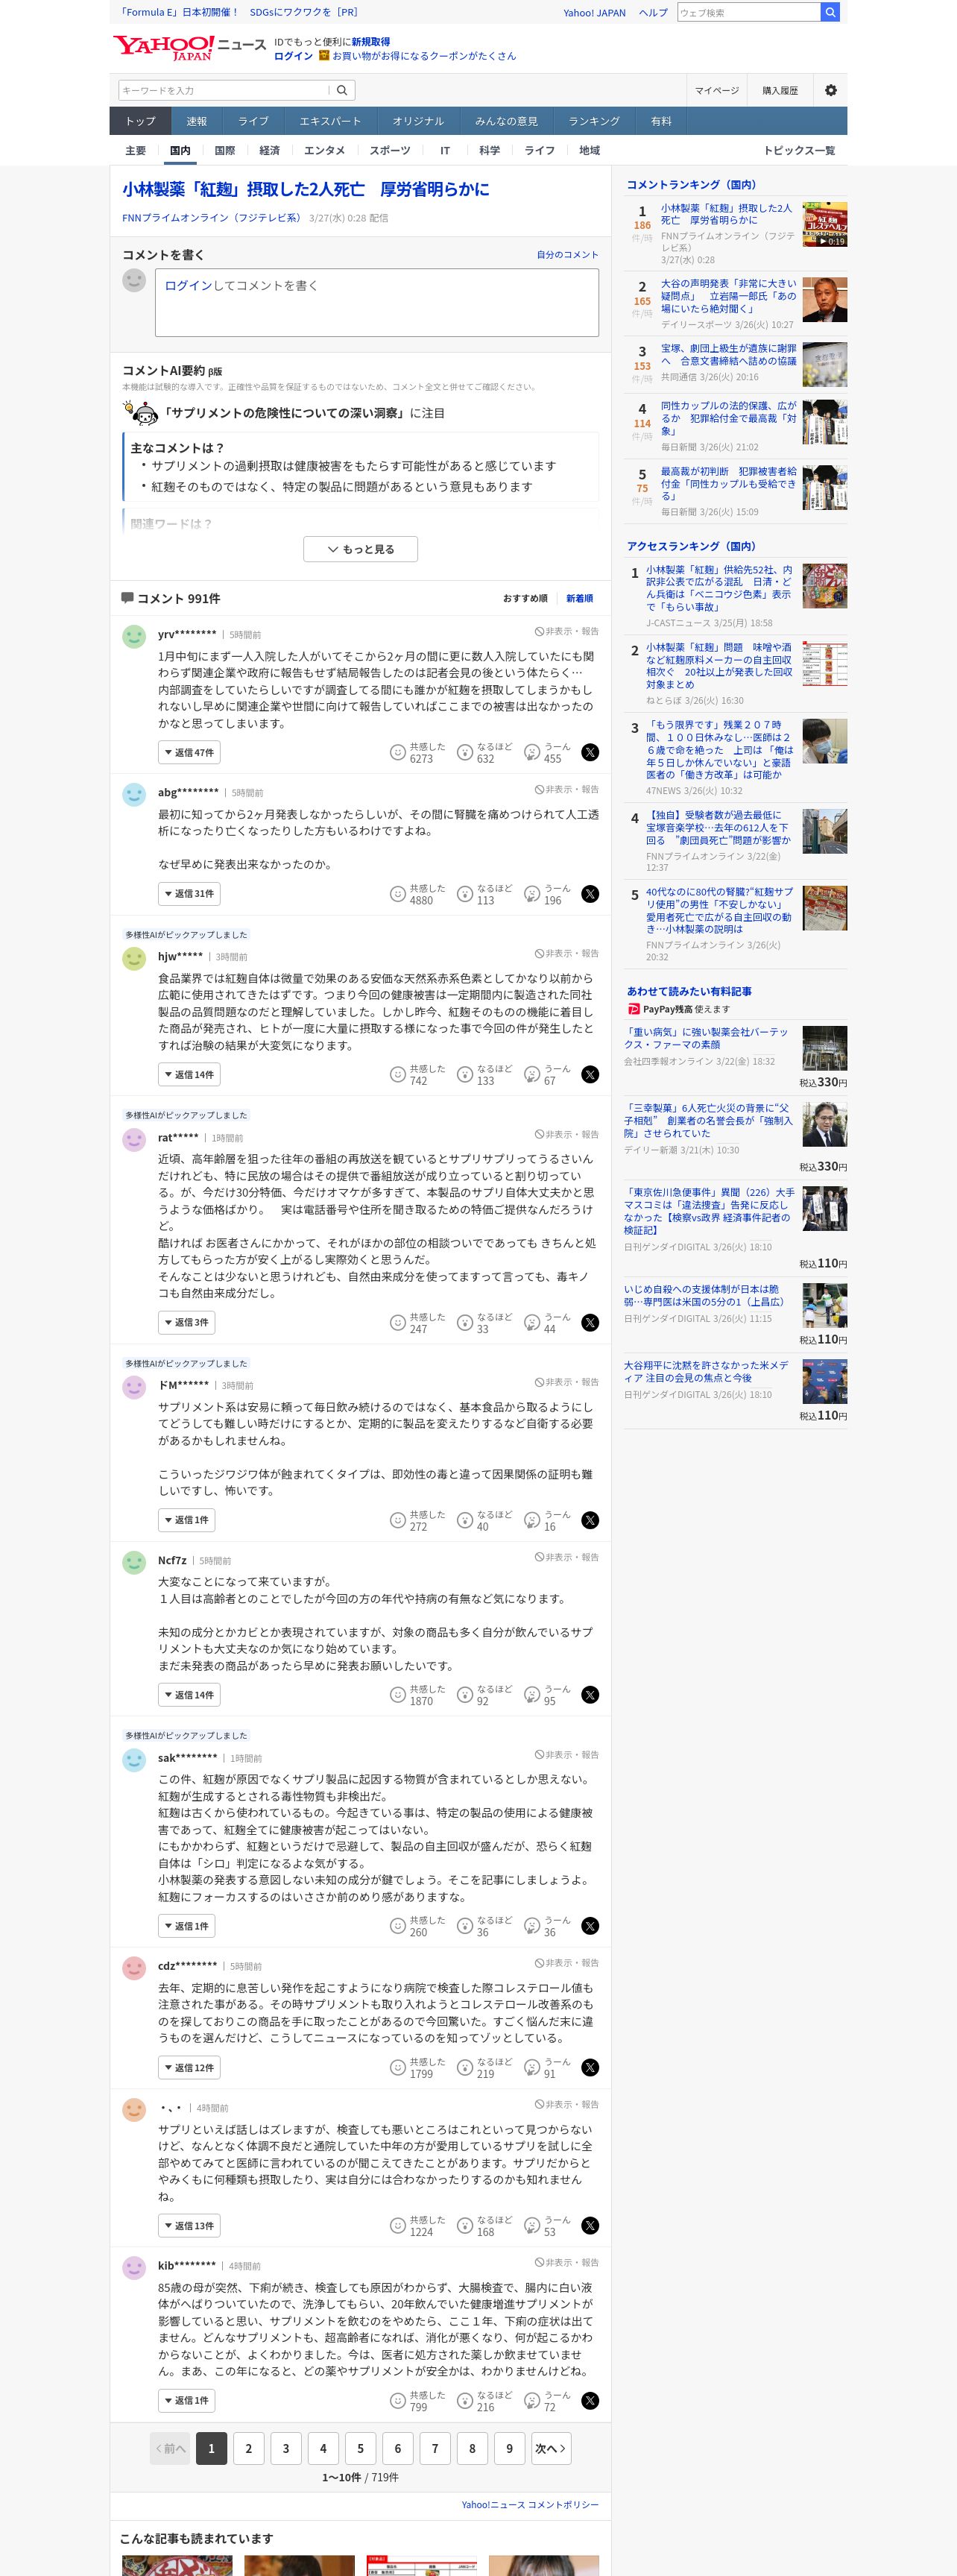This screenshot has height=2576, width=957.
Task: Go to comments page 9
Action: point(509,2448)
